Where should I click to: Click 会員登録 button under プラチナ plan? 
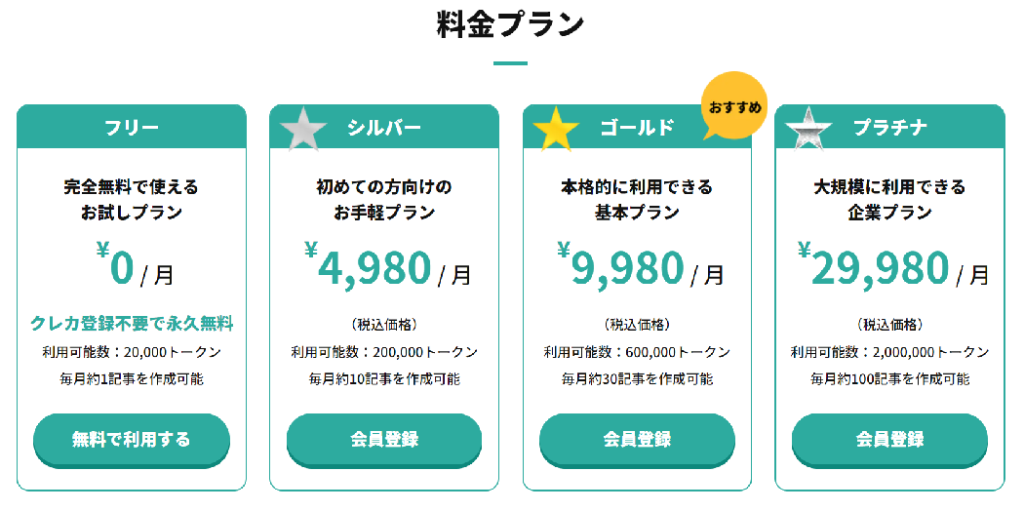coord(889,440)
